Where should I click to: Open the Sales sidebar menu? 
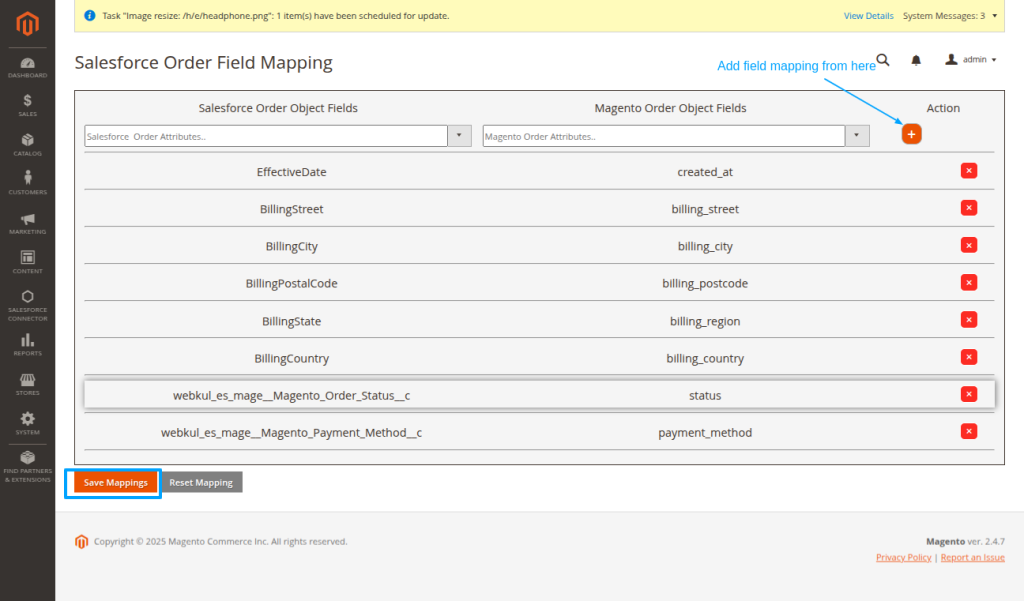[27, 106]
